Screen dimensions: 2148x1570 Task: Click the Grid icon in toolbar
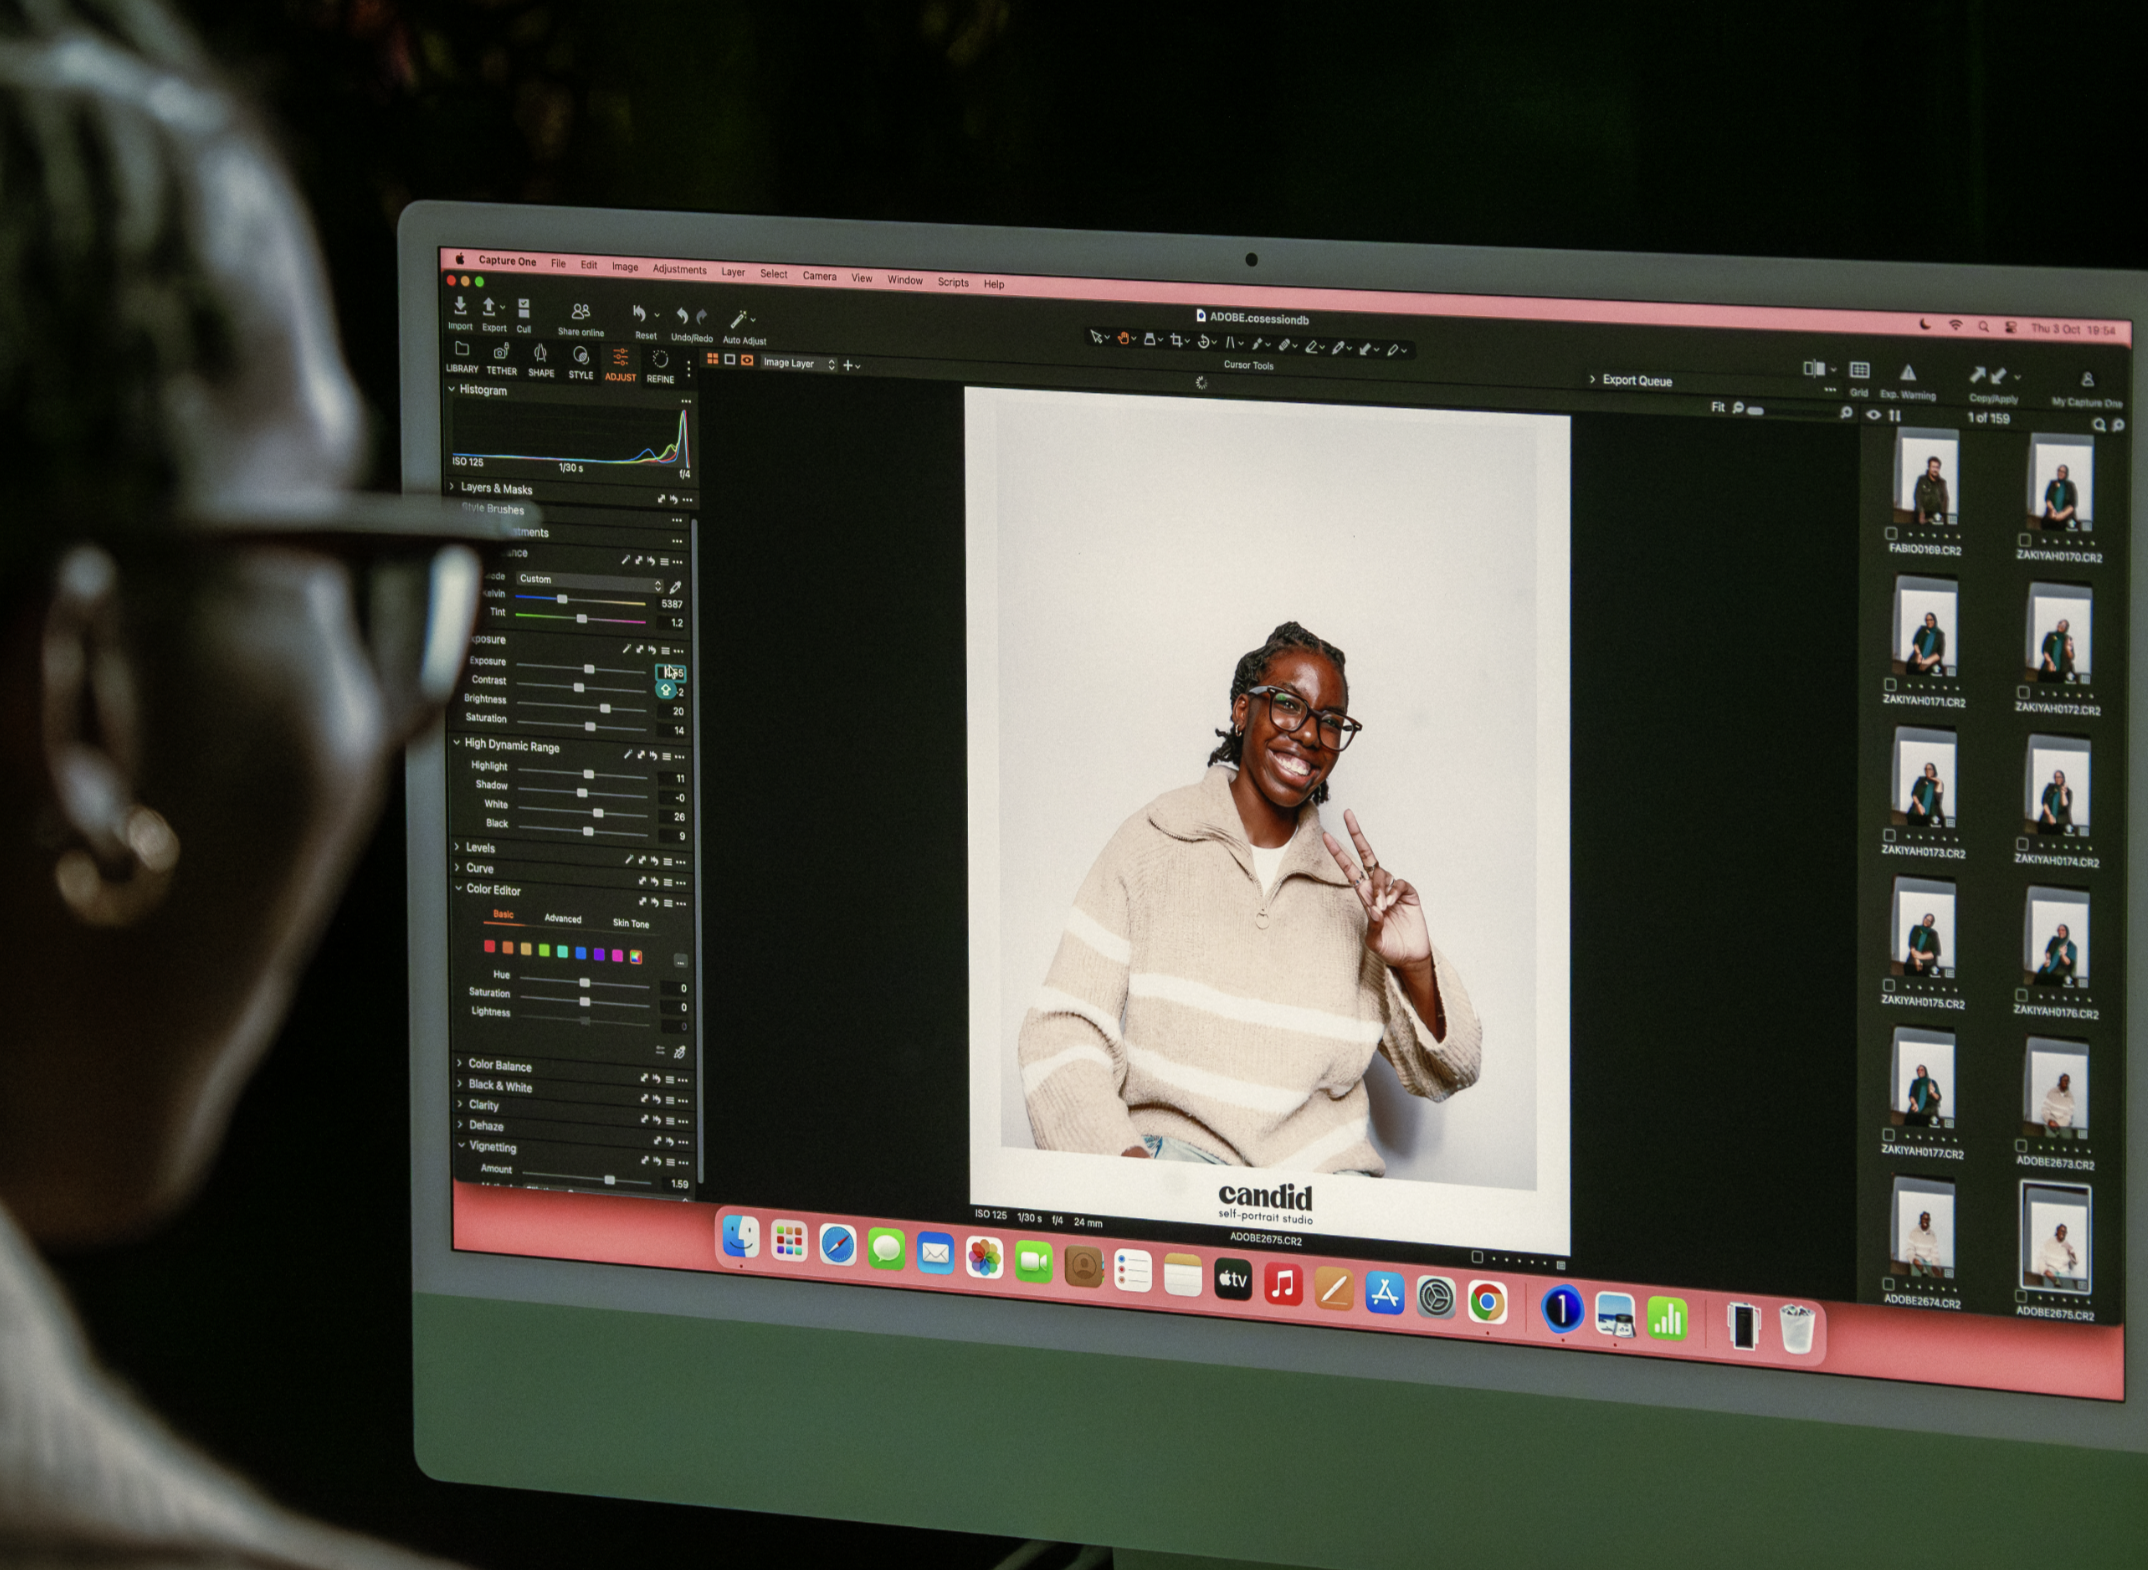coord(1859,371)
